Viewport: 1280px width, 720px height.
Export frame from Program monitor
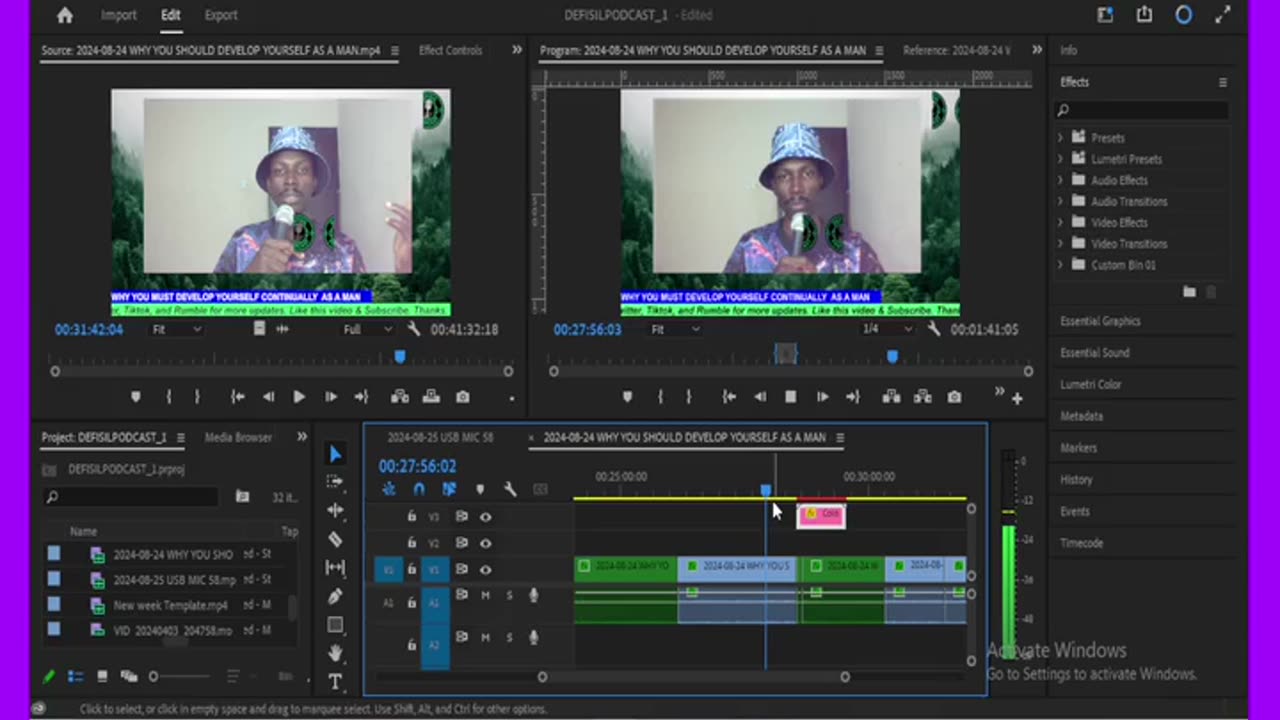(954, 397)
